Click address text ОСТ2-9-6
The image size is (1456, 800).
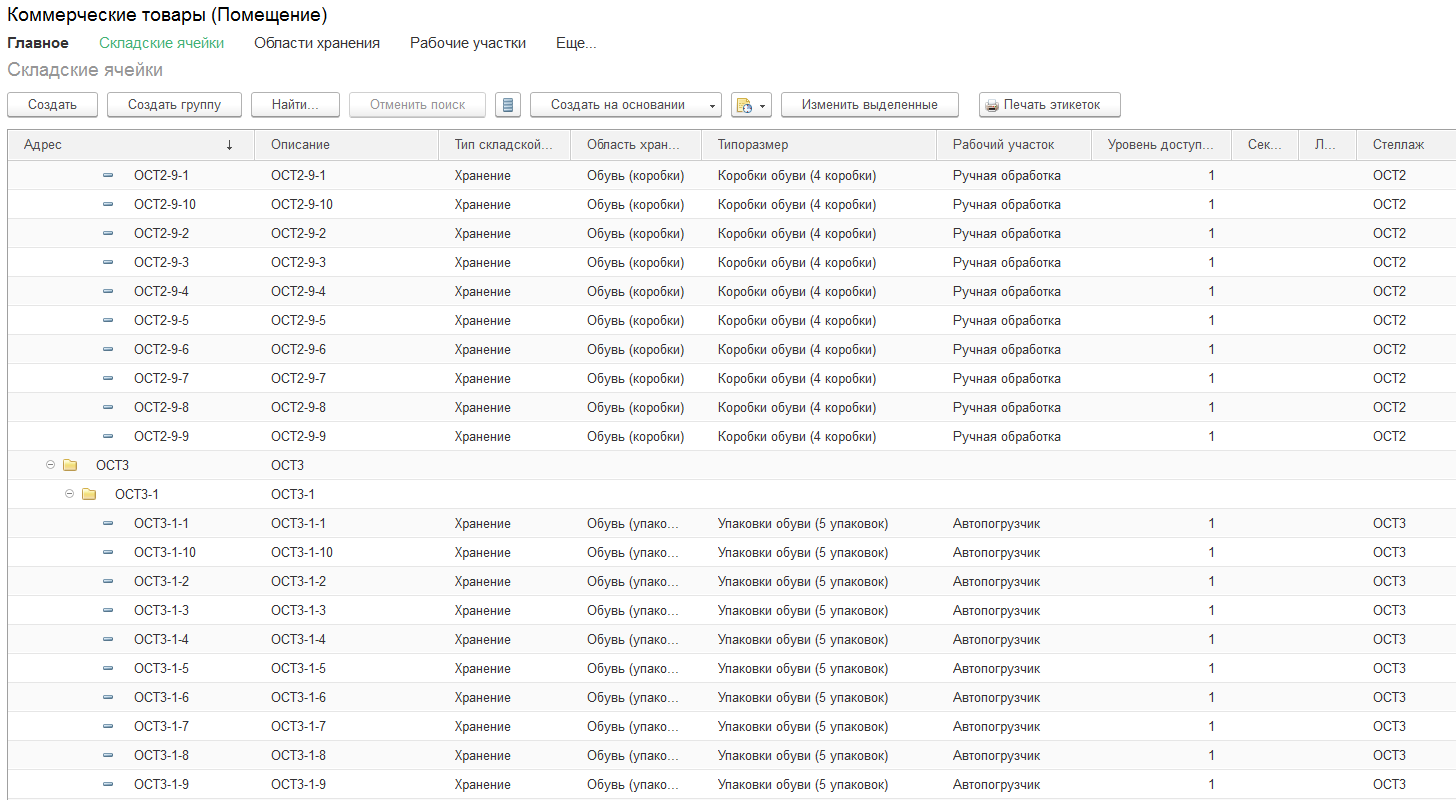point(161,350)
